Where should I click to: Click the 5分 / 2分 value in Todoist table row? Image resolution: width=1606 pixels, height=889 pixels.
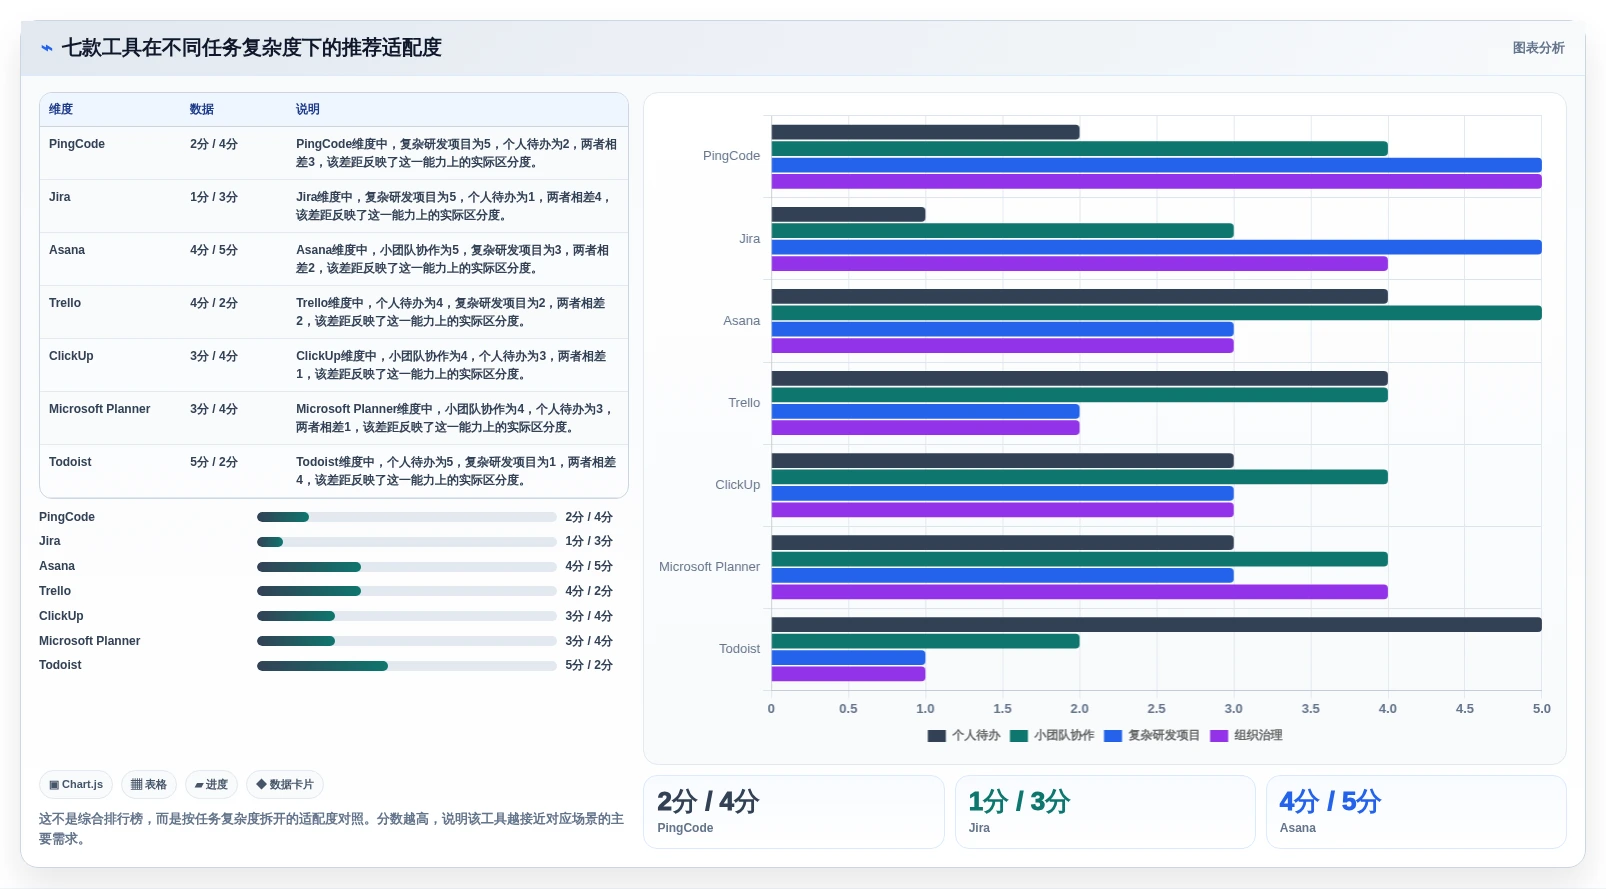pos(214,462)
